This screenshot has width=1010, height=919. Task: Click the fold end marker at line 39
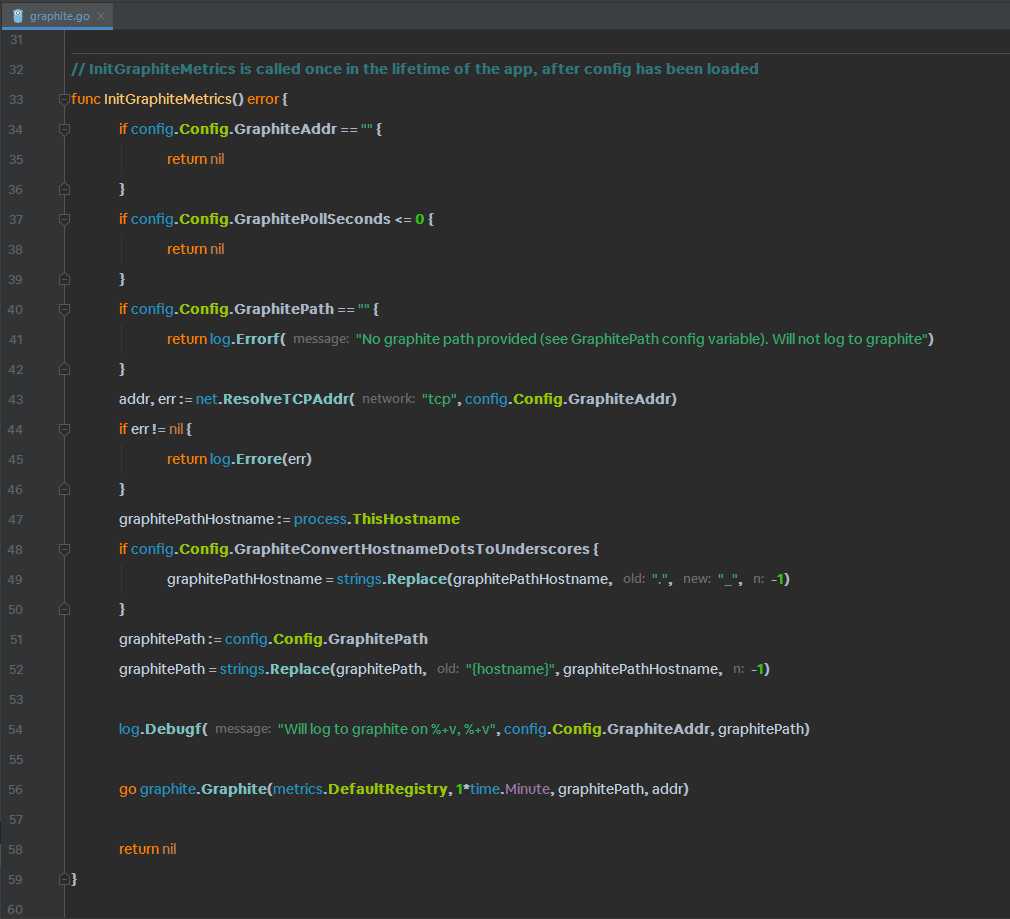(64, 279)
